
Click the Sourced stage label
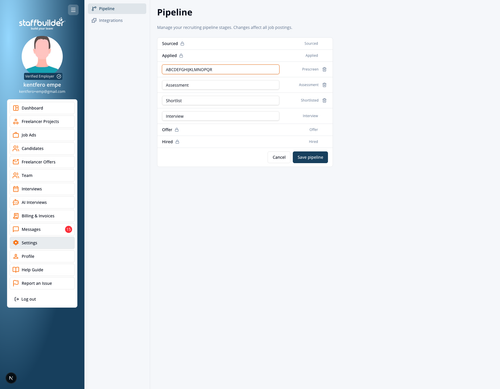170,44
